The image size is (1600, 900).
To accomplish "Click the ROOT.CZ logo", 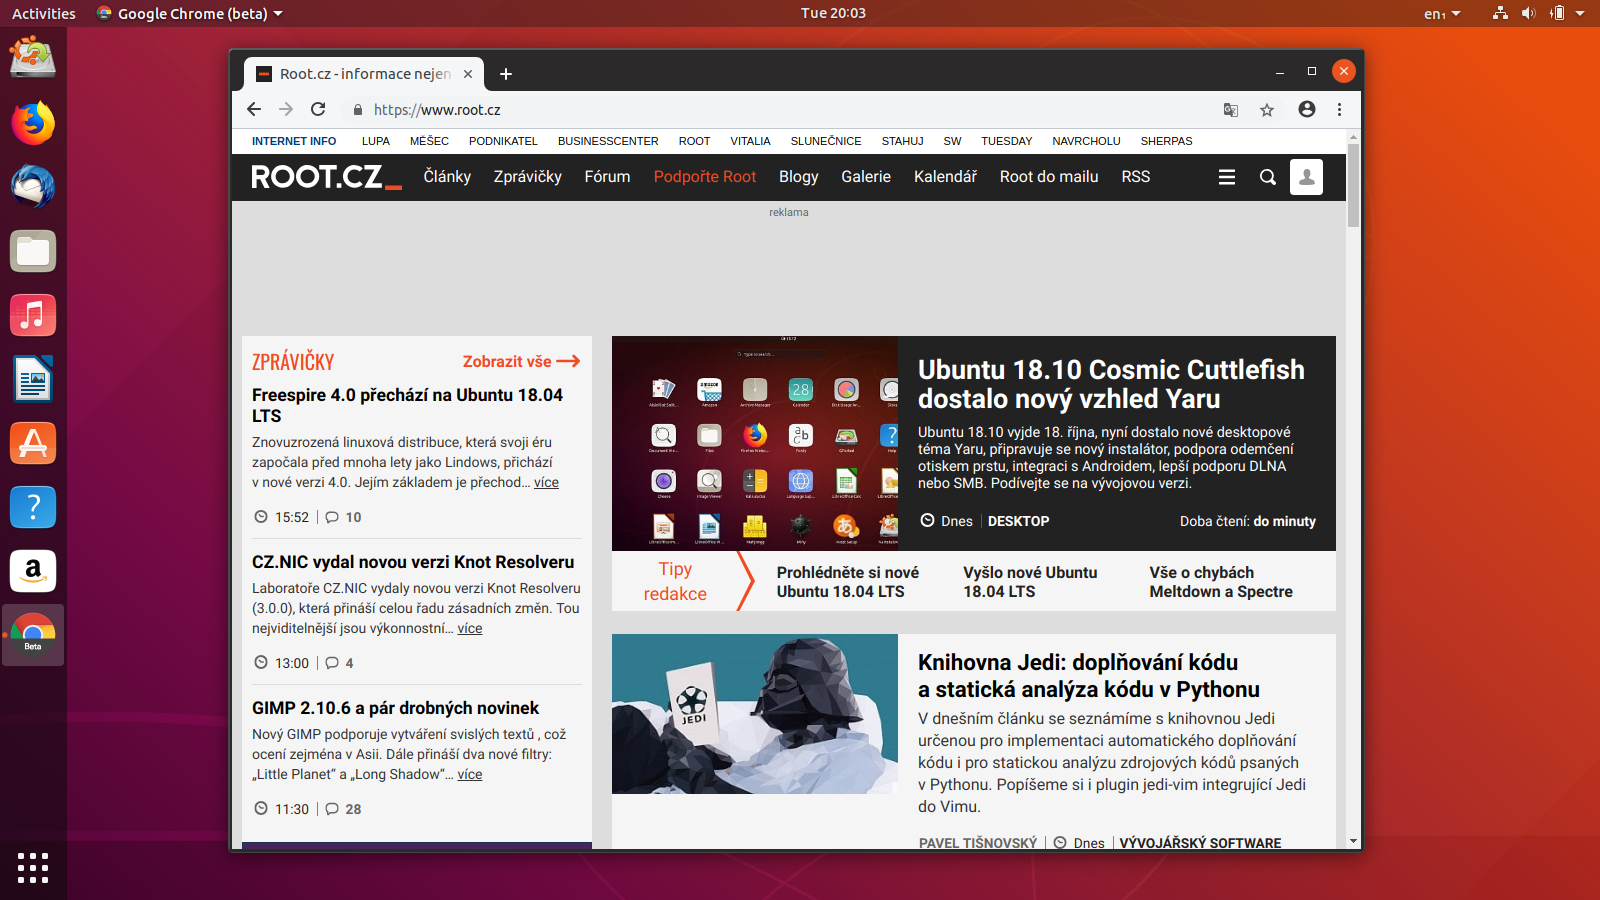I will [x=326, y=177].
